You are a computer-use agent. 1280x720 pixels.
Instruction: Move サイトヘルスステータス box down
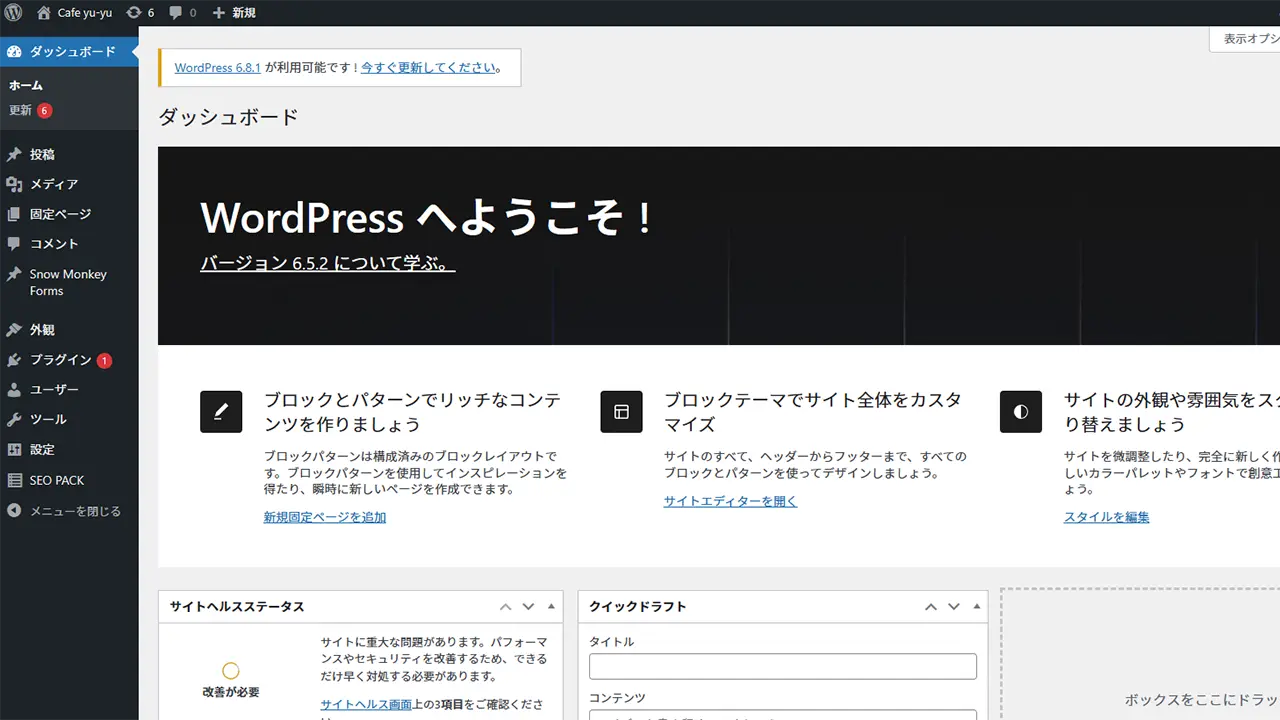click(528, 607)
